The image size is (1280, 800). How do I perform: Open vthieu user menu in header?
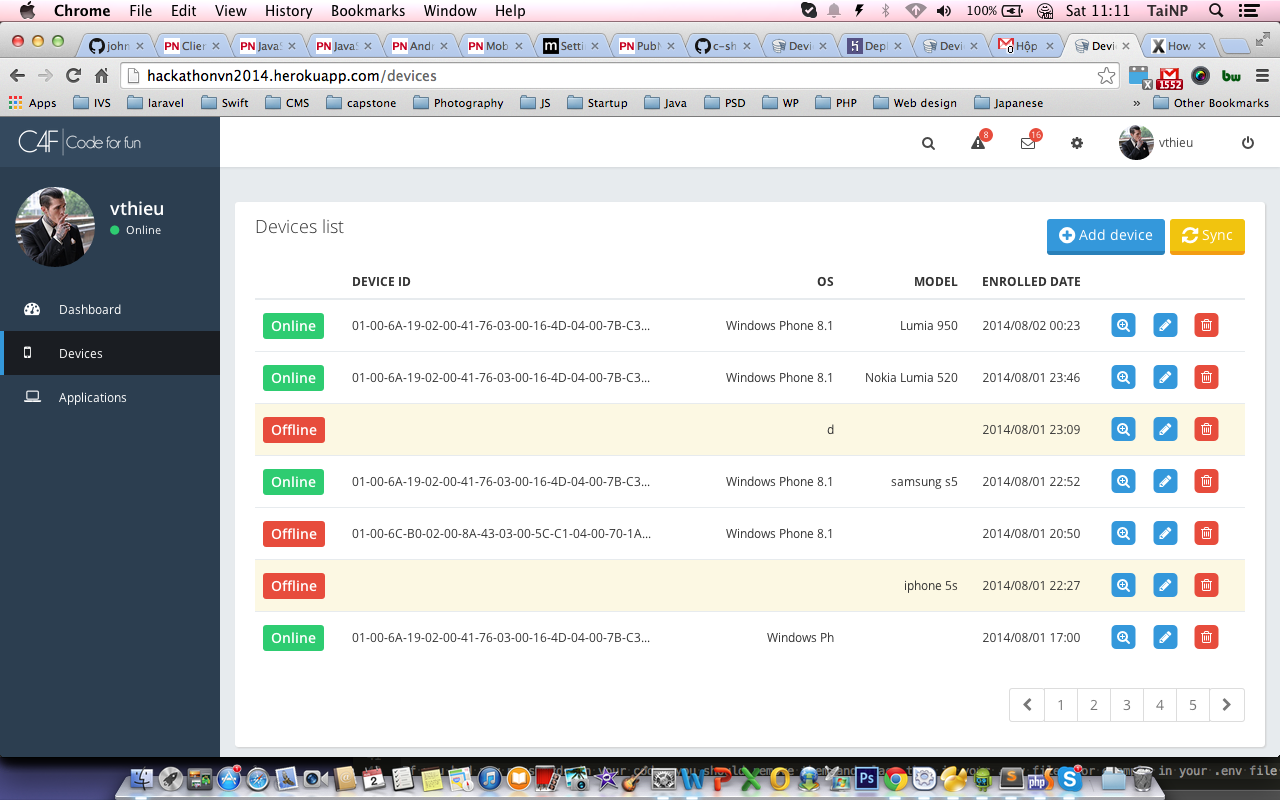click(1156, 142)
